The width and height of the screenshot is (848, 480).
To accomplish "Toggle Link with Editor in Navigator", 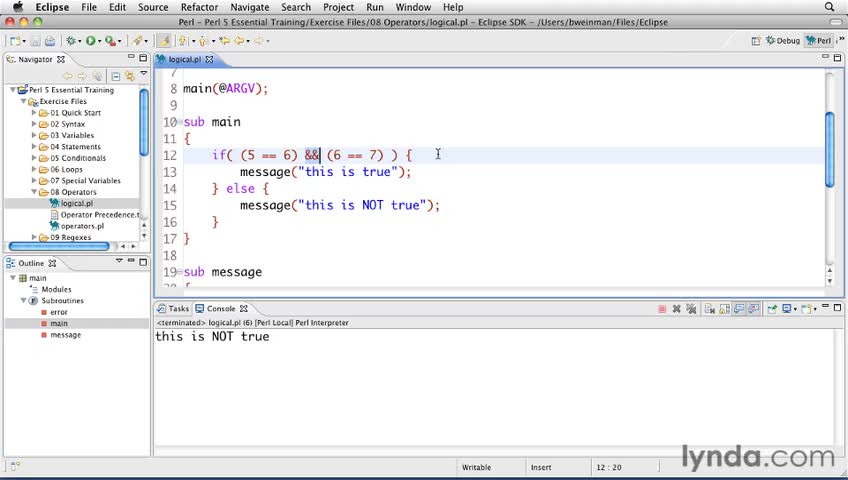I will point(130,76).
